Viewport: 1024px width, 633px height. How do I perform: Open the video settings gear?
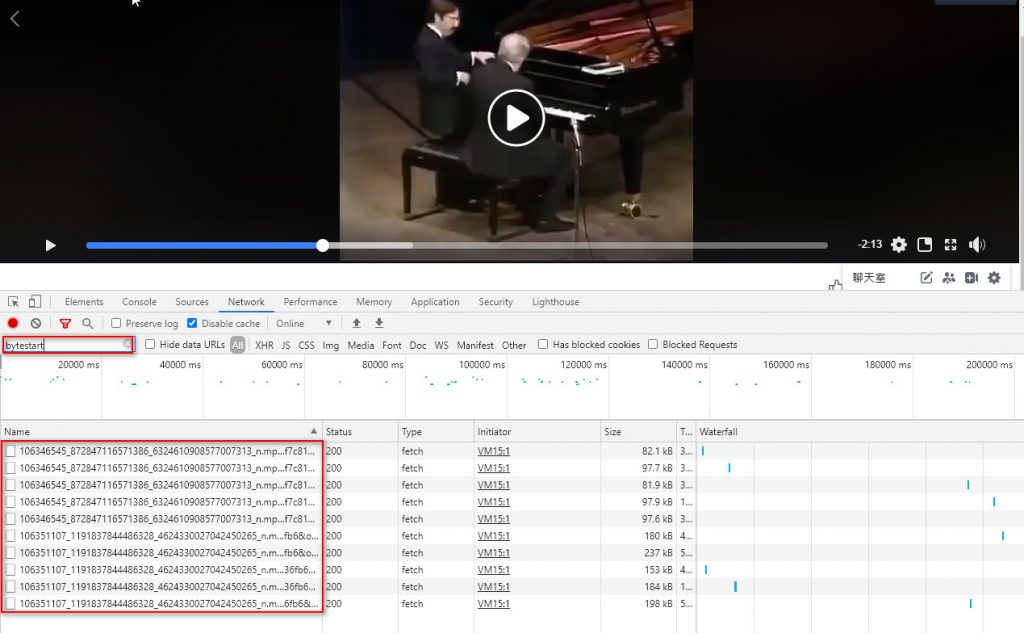(899, 245)
